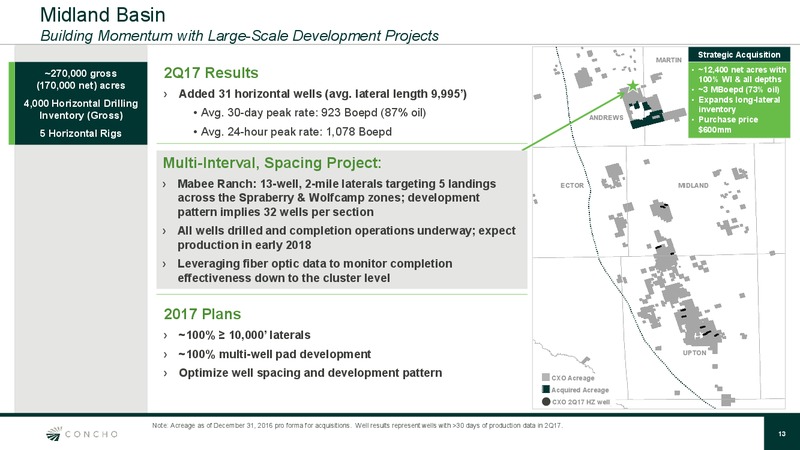This screenshot has height=450, width=800.
Task: Click the 'CXO 2Q17 HZ well' legend label
Action: click(x=581, y=402)
